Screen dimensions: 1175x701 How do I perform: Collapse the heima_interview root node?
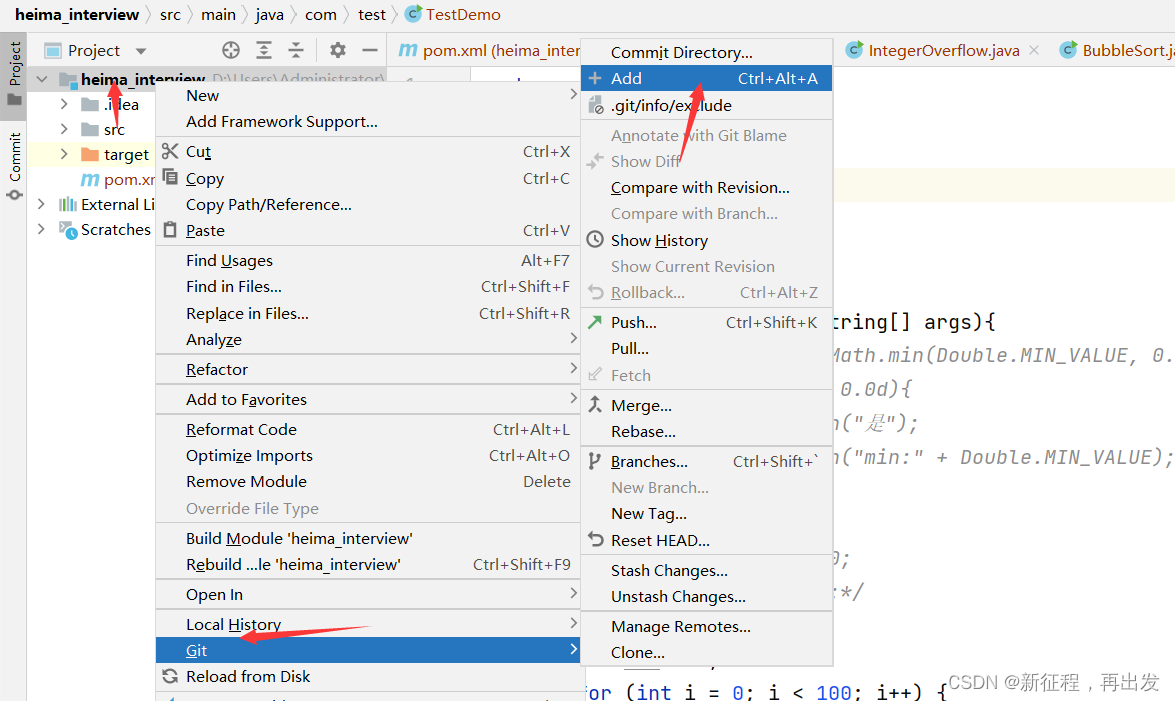42,79
